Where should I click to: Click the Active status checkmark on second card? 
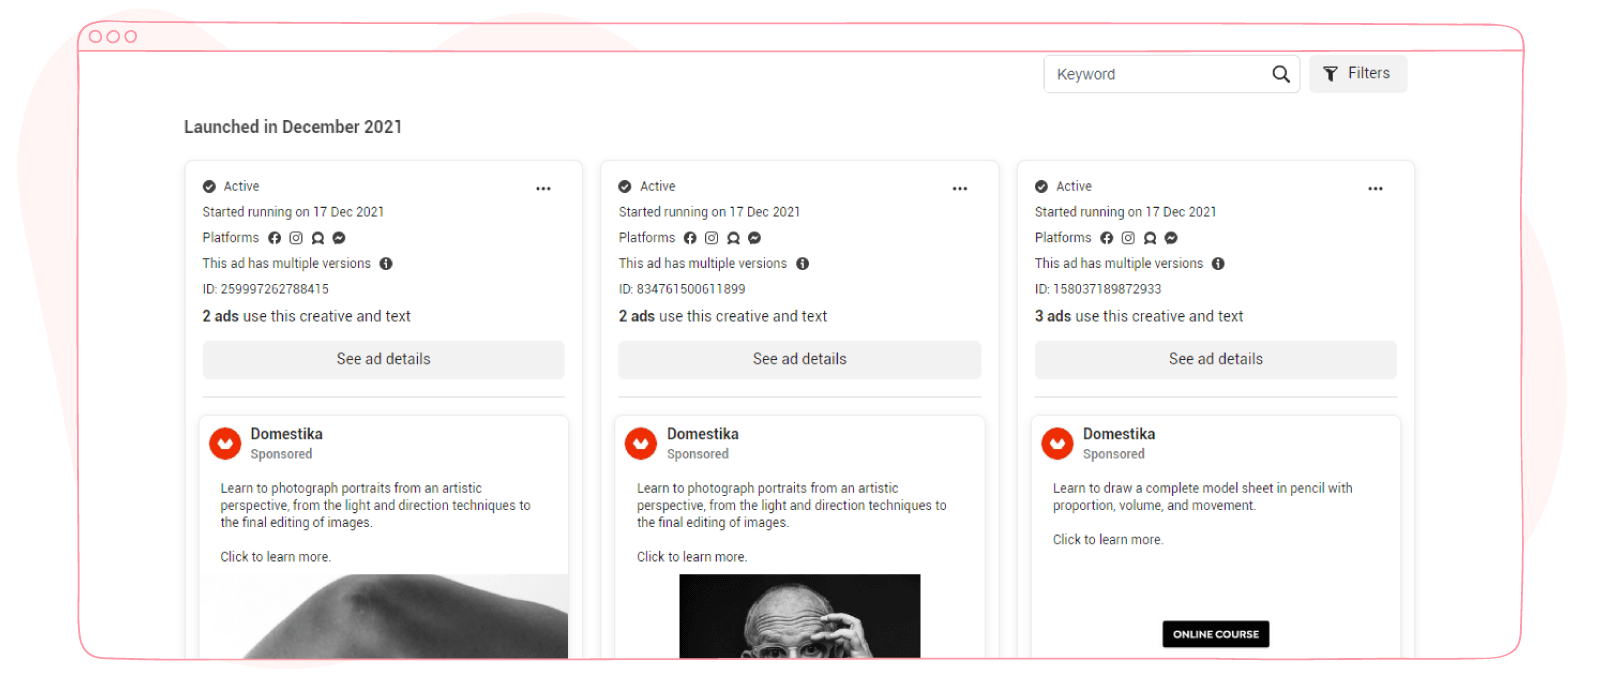tap(625, 186)
